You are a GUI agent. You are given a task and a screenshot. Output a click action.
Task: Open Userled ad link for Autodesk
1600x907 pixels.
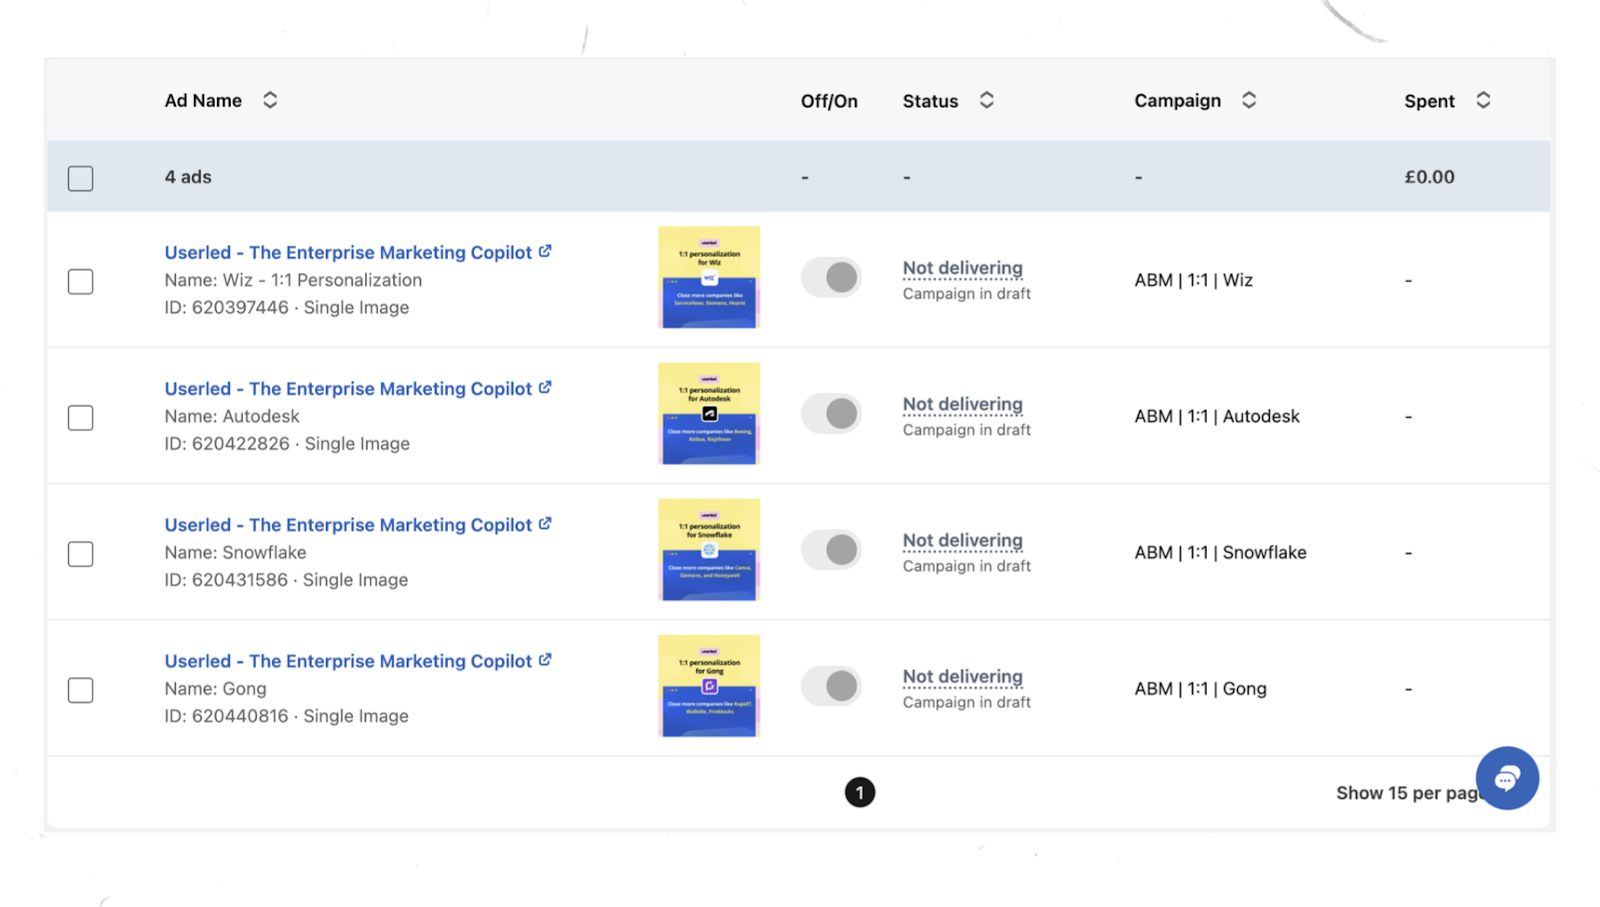tap(348, 388)
